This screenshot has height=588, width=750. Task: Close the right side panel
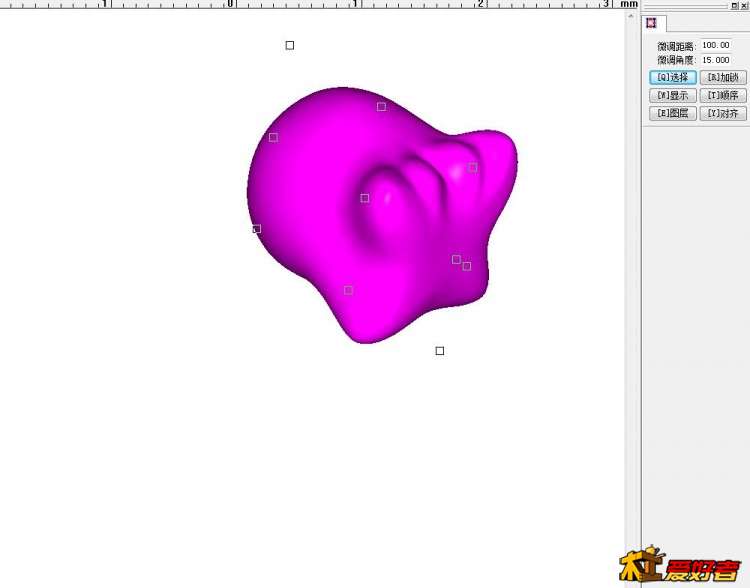744,5
